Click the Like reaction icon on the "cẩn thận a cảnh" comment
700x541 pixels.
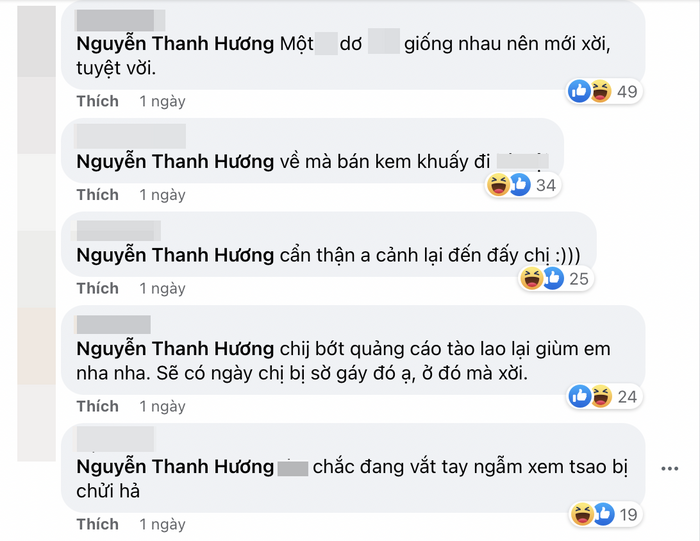(x=552, y=279)
